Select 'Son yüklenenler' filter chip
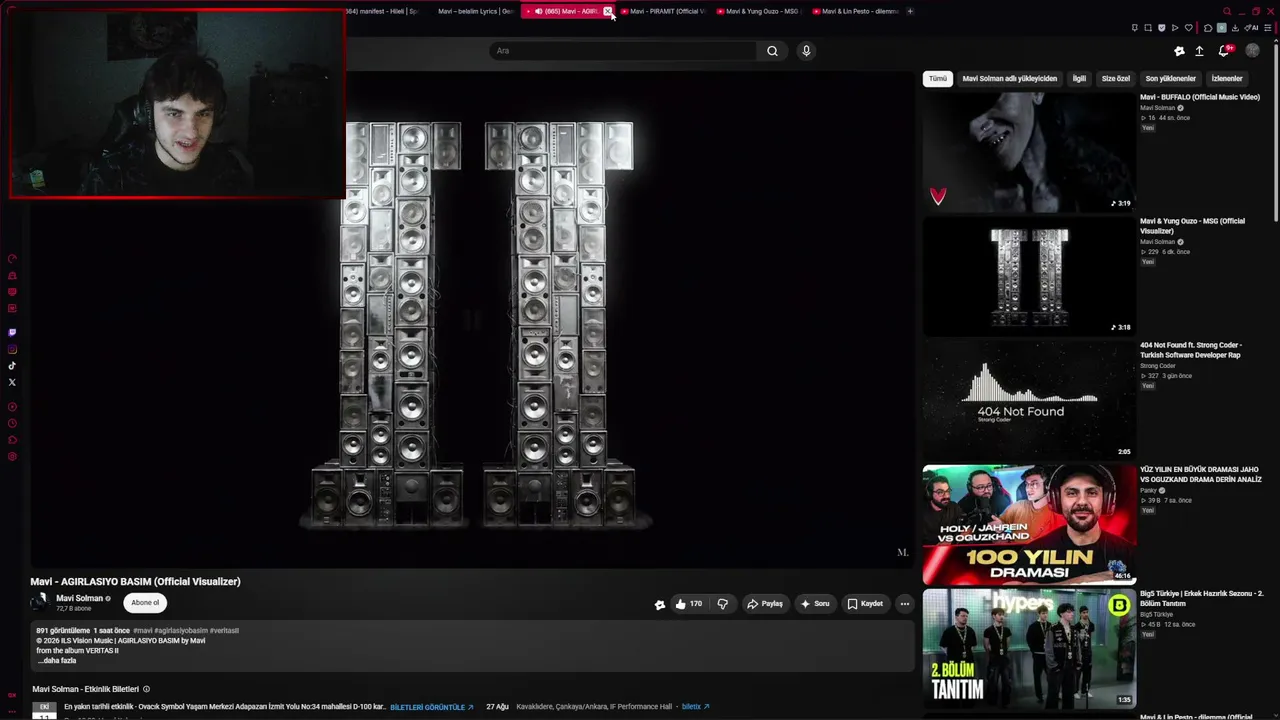Viewport: 1280px width, 720px height. coord(1170,78)
